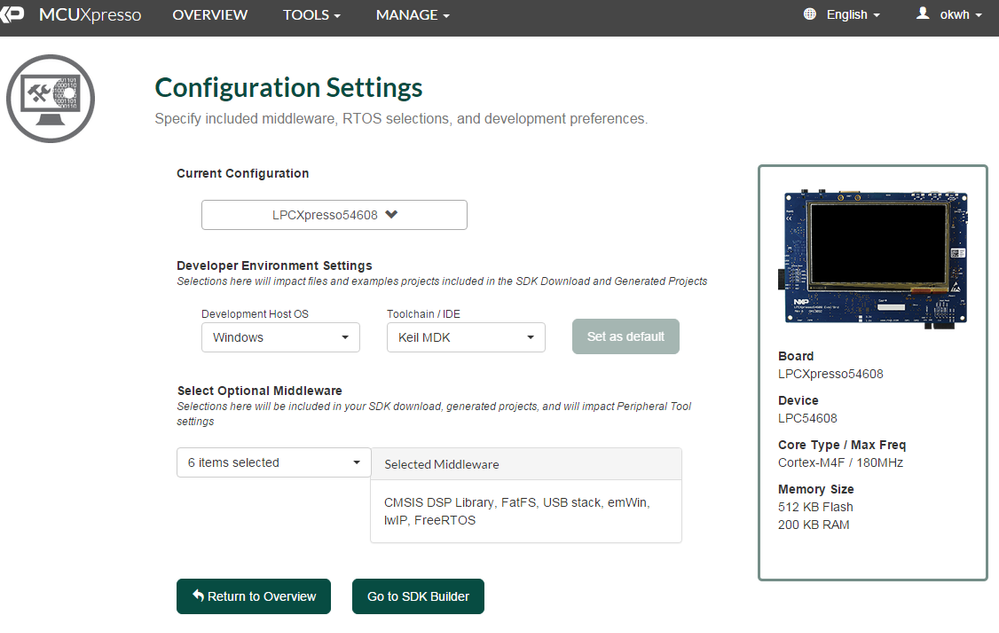This screenshot has height=633, width=999.
Task: Click Go to SDK Builder button
Action: pos(418,597)
